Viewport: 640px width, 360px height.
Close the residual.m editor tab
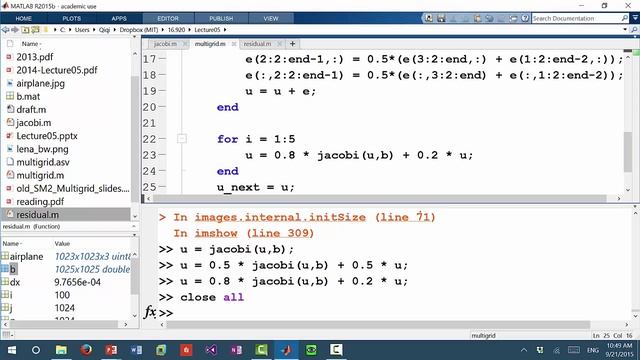coord(279,44)
